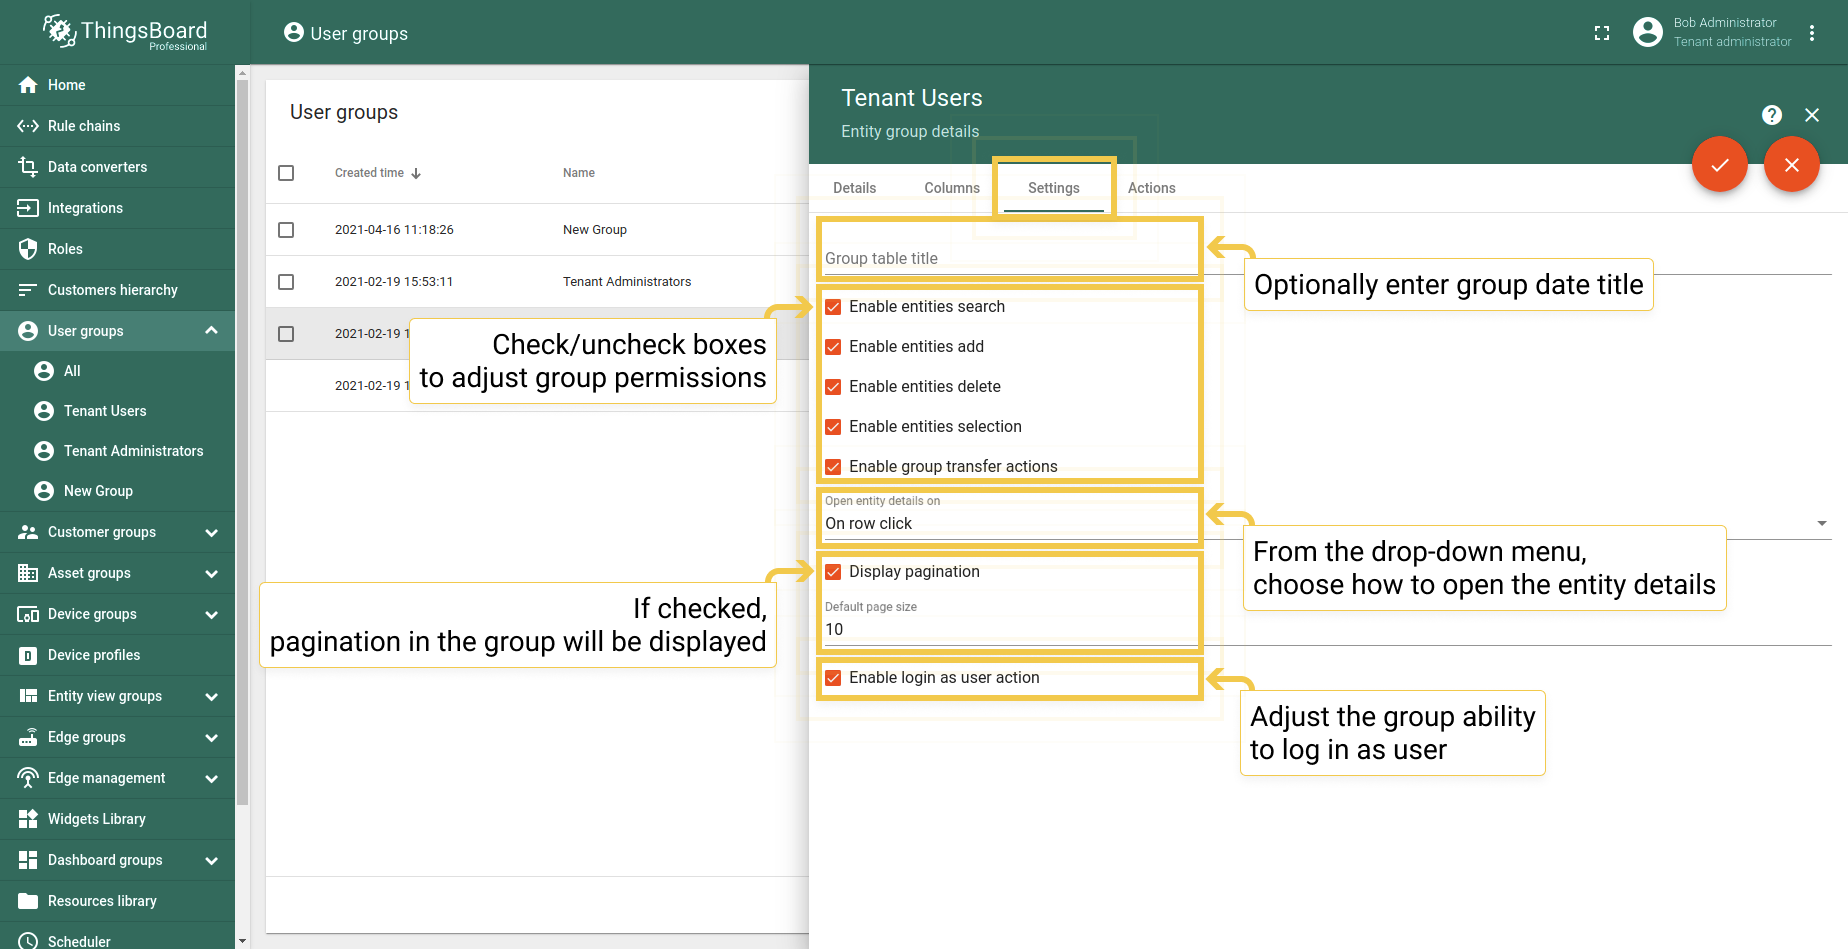Image resolution: width=1848 pixels, height=949 pixels.
Task: Open the Device profiles icon
Action: pyautogui.click(x=28, y=655)
